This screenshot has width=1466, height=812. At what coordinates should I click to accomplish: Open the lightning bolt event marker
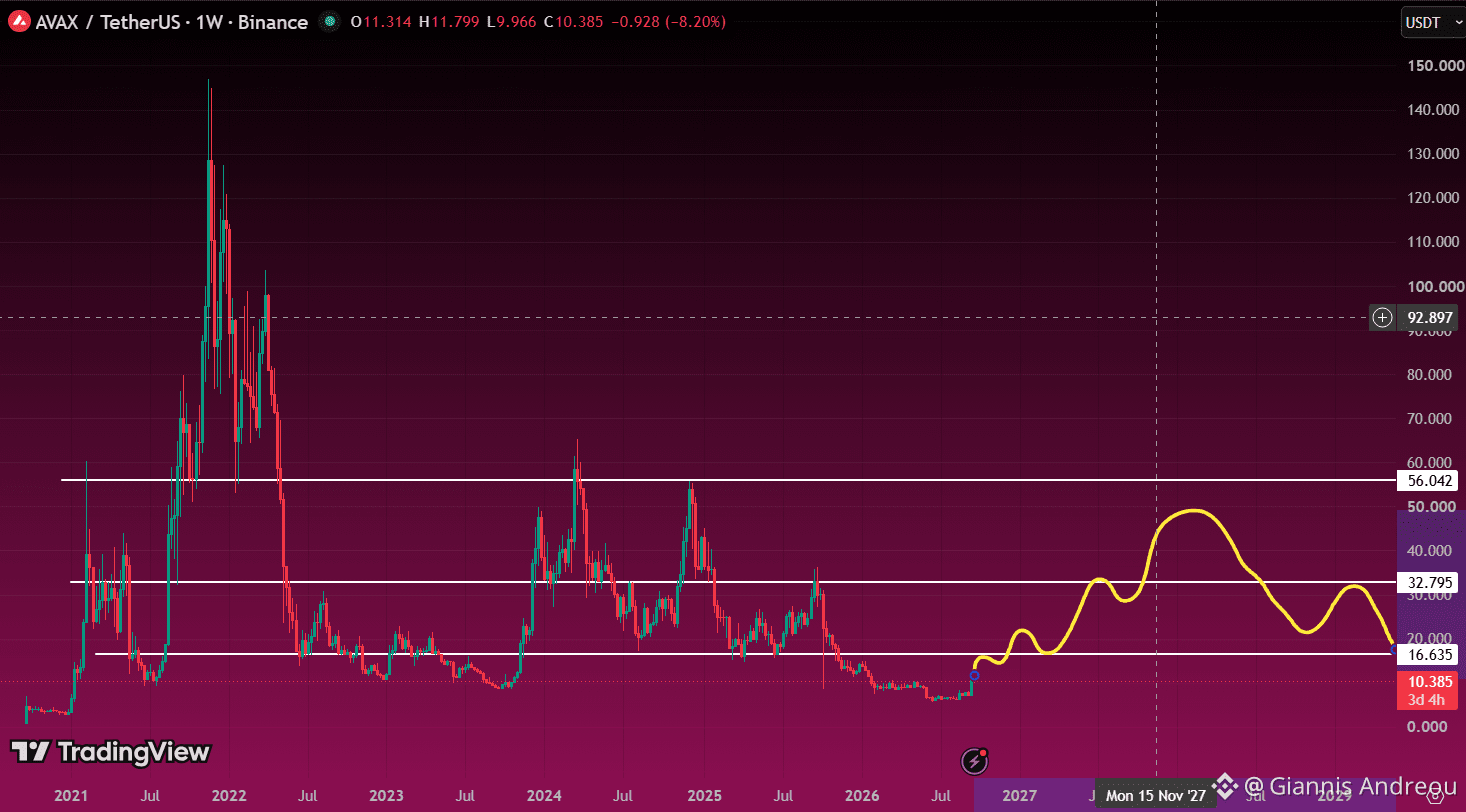(975, 761)
